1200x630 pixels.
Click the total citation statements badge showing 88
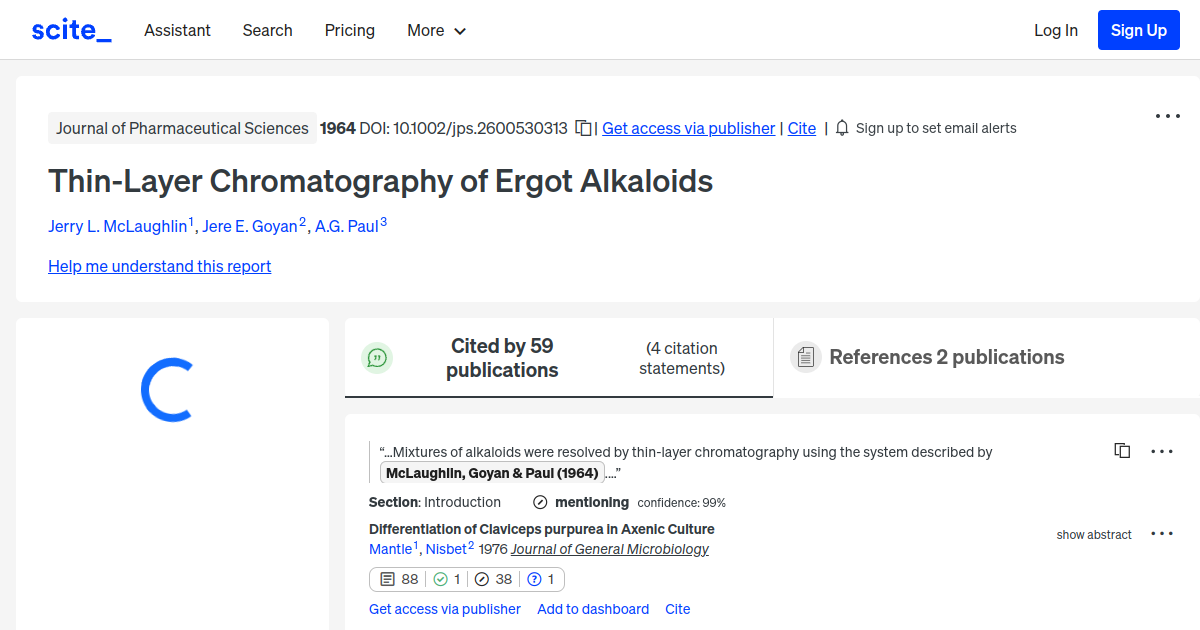coord(399,579)
